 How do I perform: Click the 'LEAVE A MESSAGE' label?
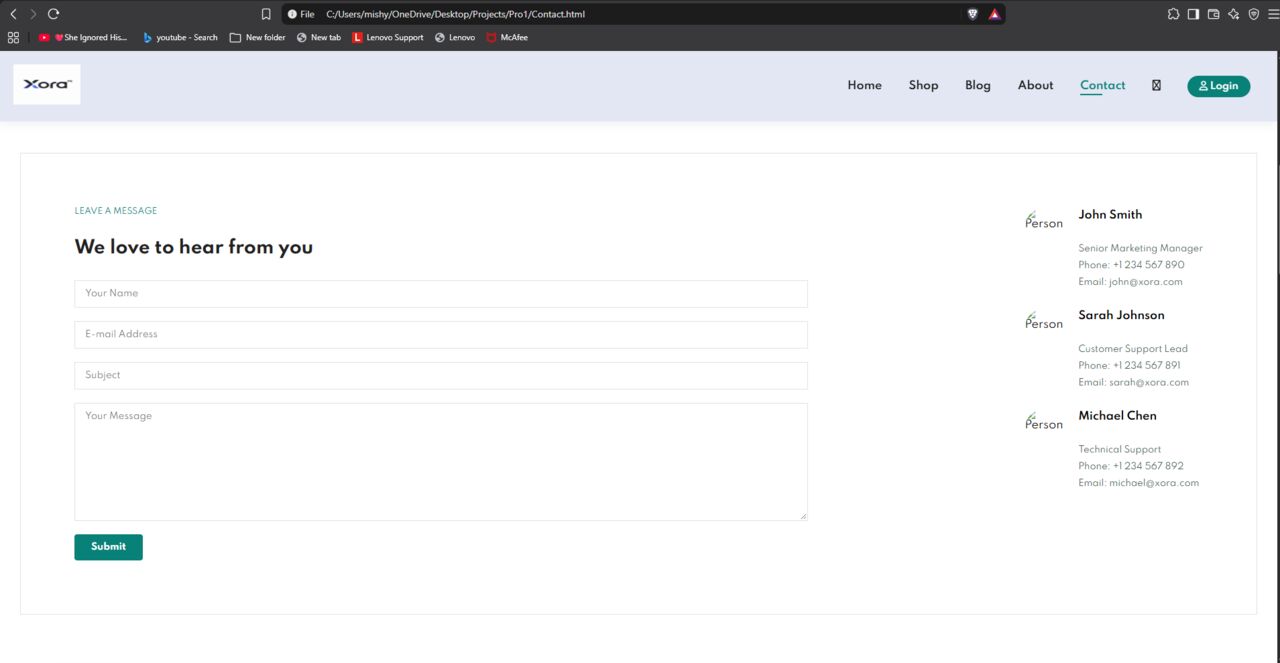coord(115,211)
